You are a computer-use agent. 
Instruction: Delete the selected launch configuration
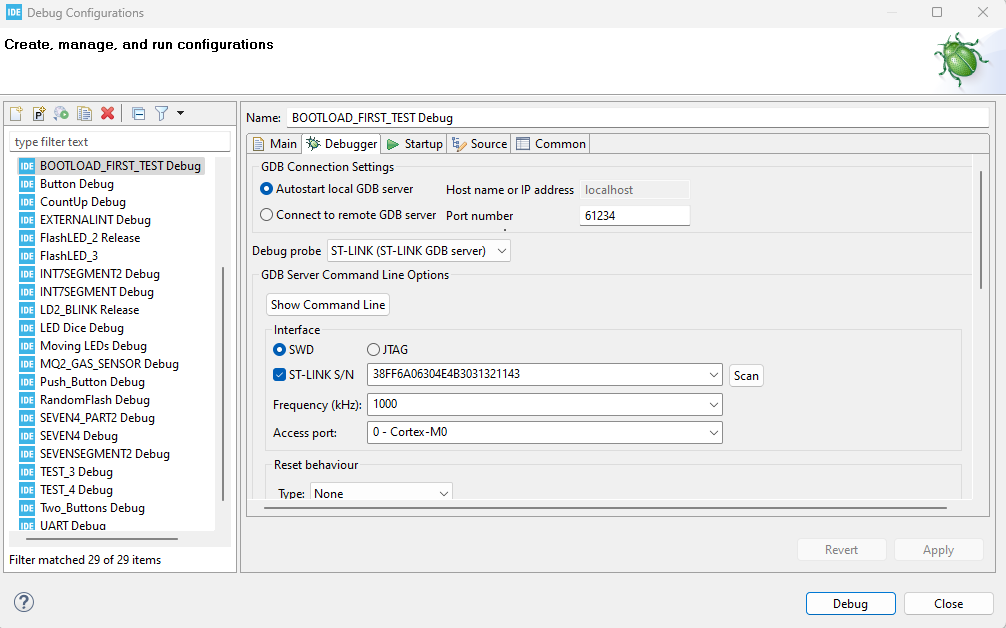point(108,113)
